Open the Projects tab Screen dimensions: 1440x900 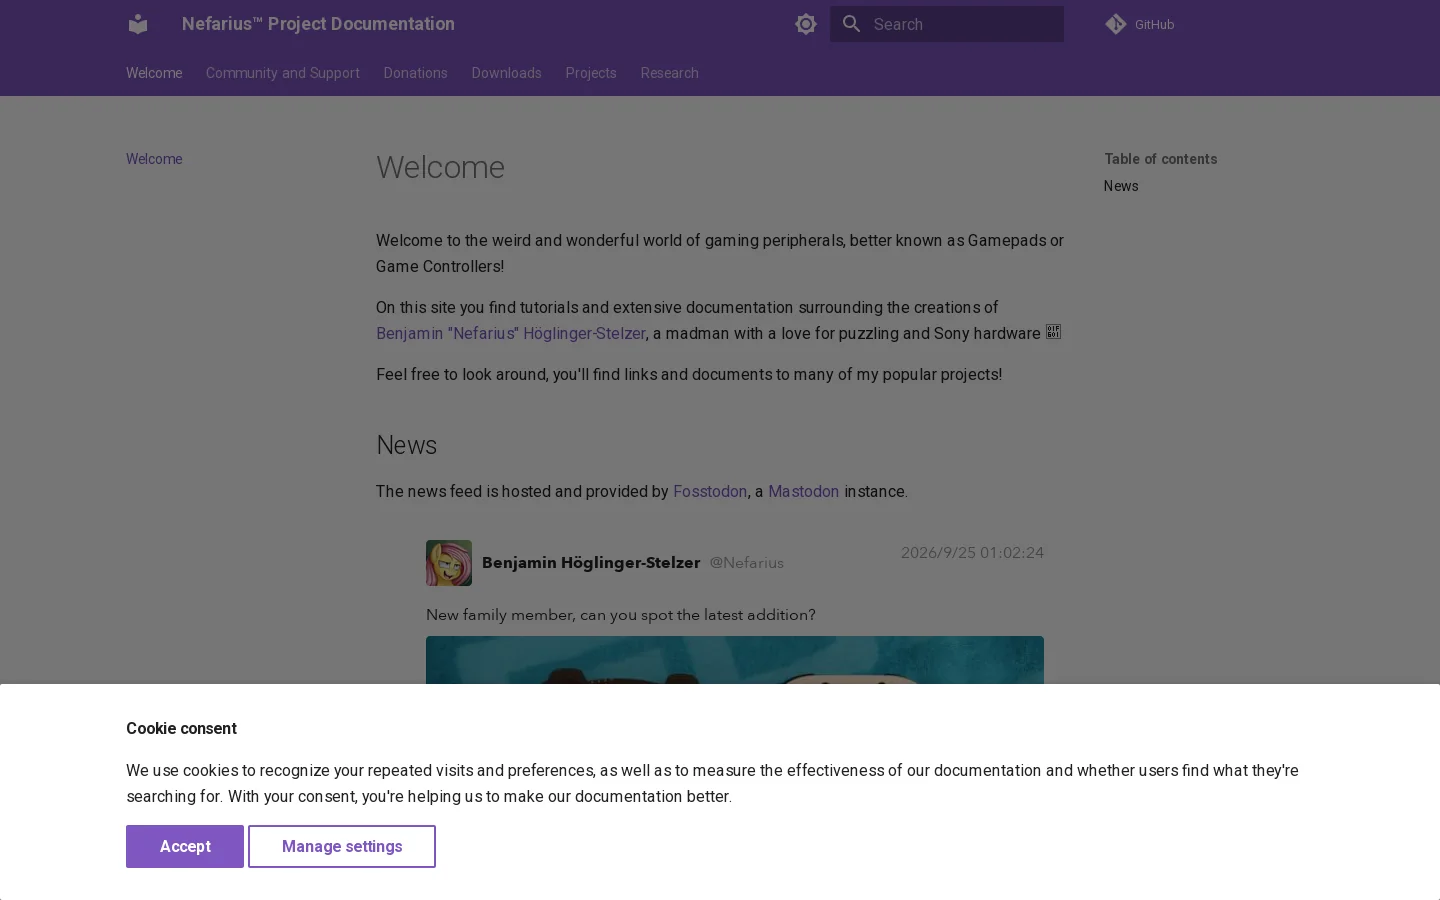tap(591, 73)
